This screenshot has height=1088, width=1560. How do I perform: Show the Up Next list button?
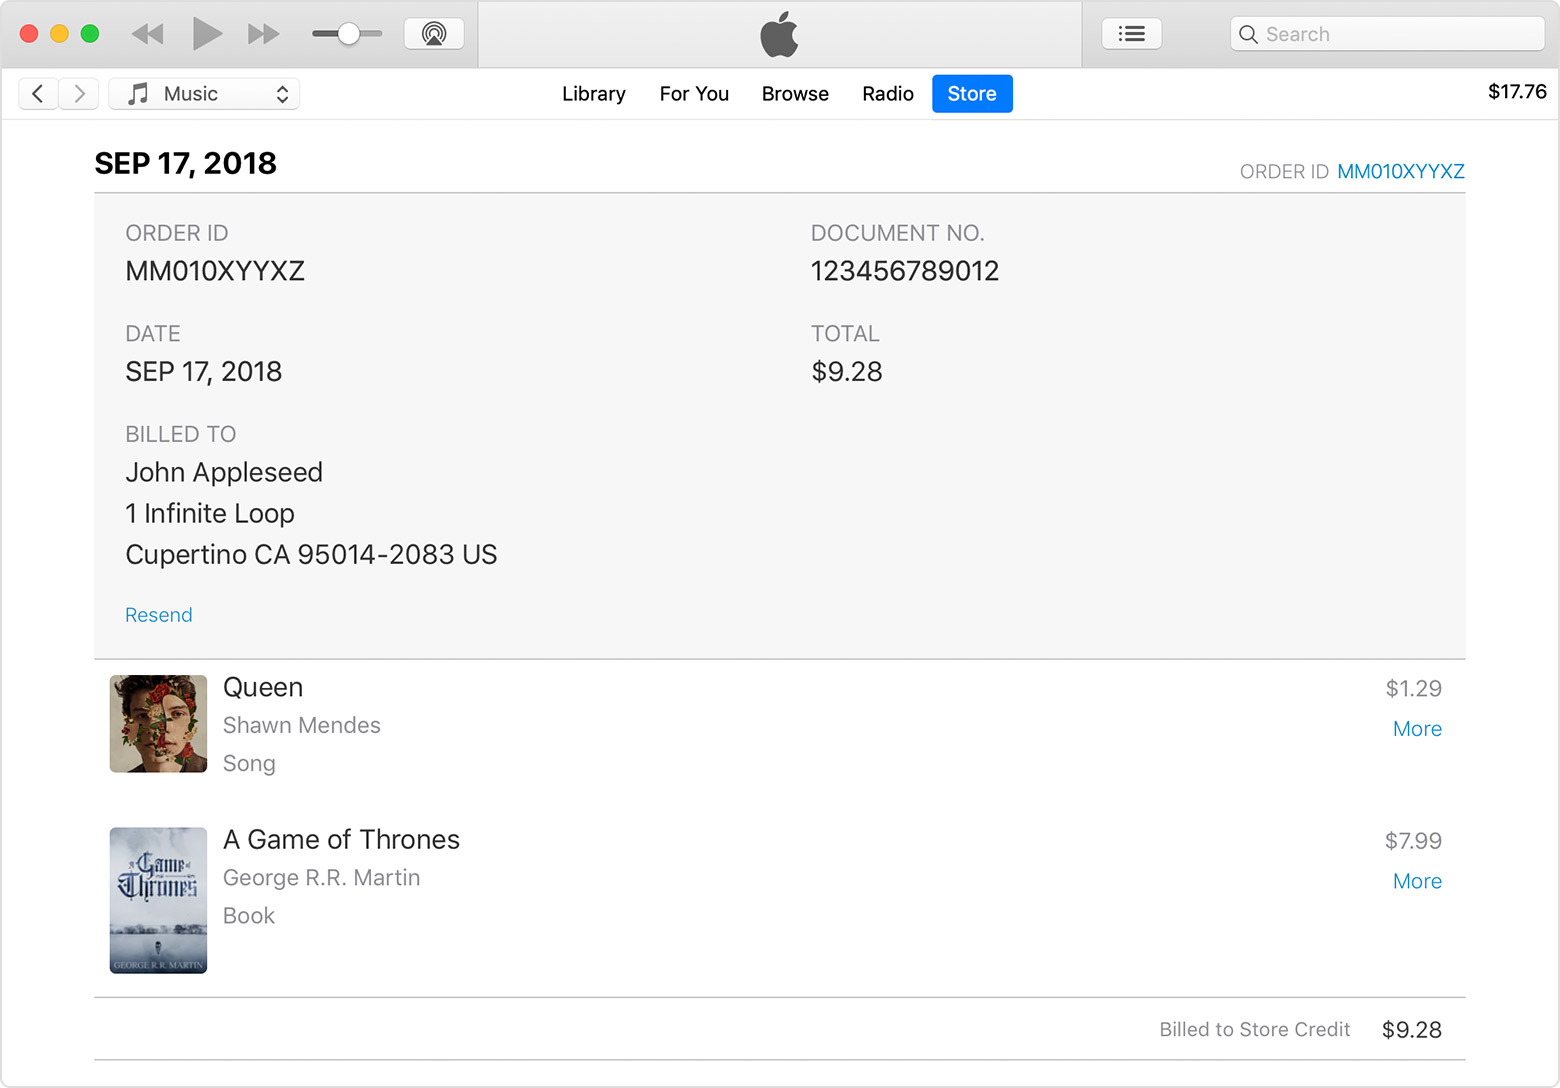point(1131,34)
